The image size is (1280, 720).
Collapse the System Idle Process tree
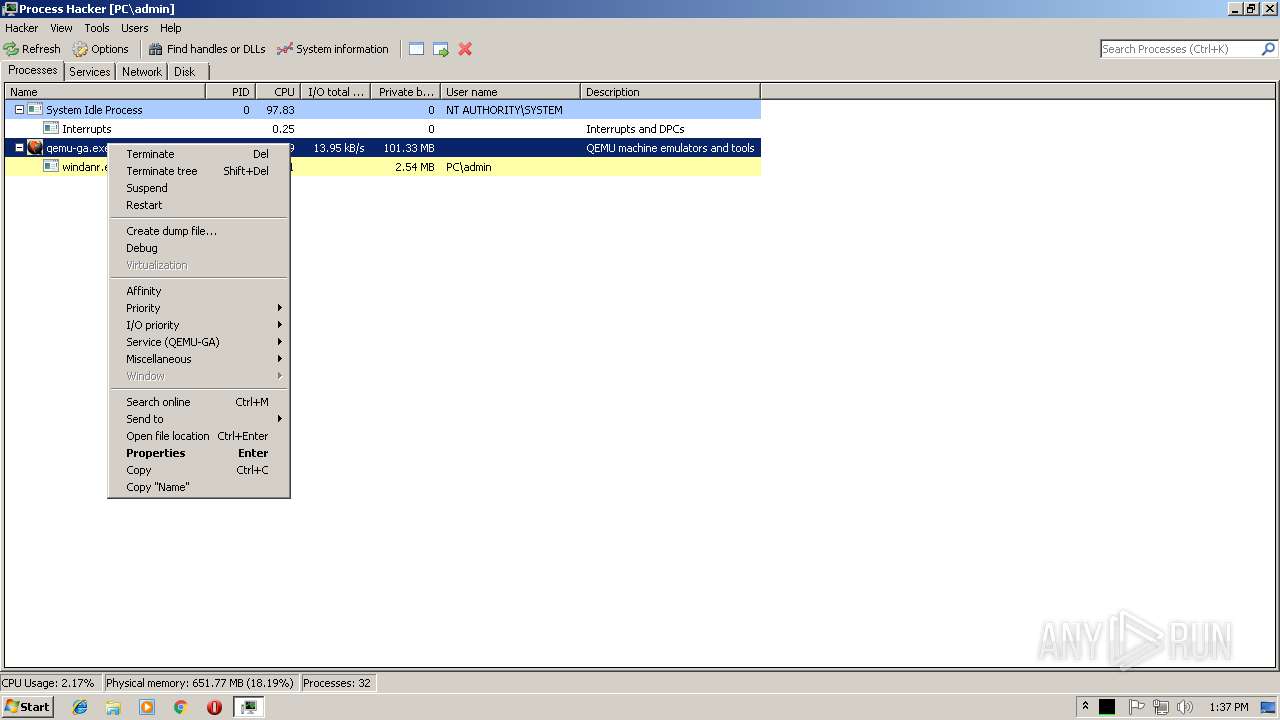[19, 110]
